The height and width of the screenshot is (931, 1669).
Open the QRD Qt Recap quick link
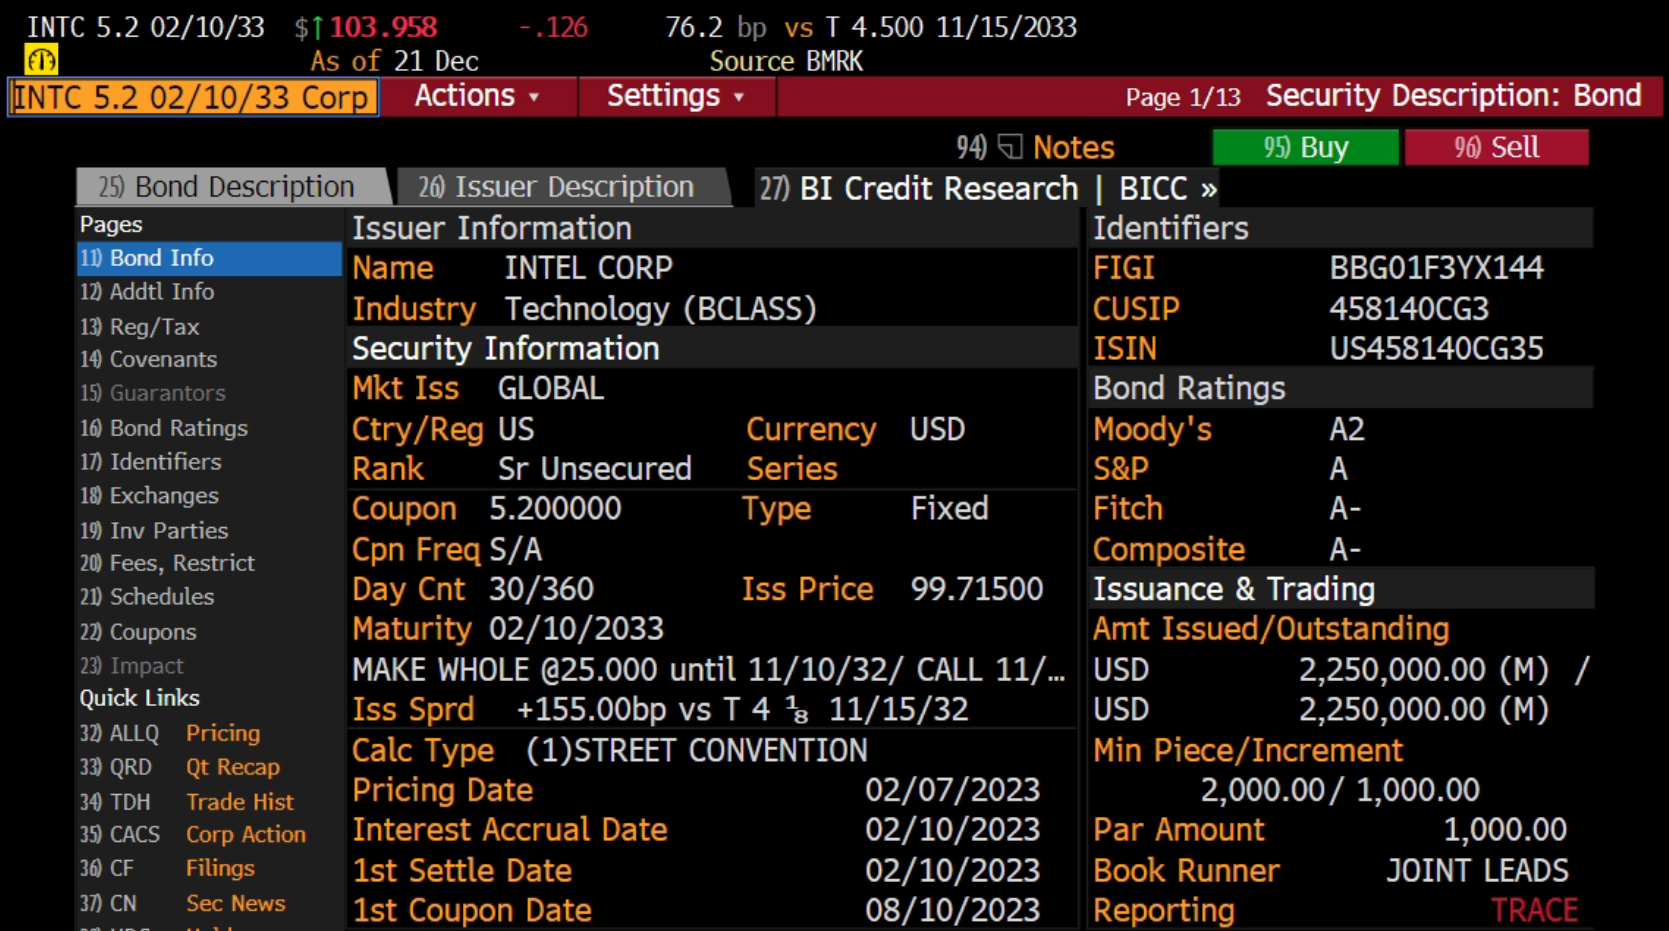(x=180, y=767)
